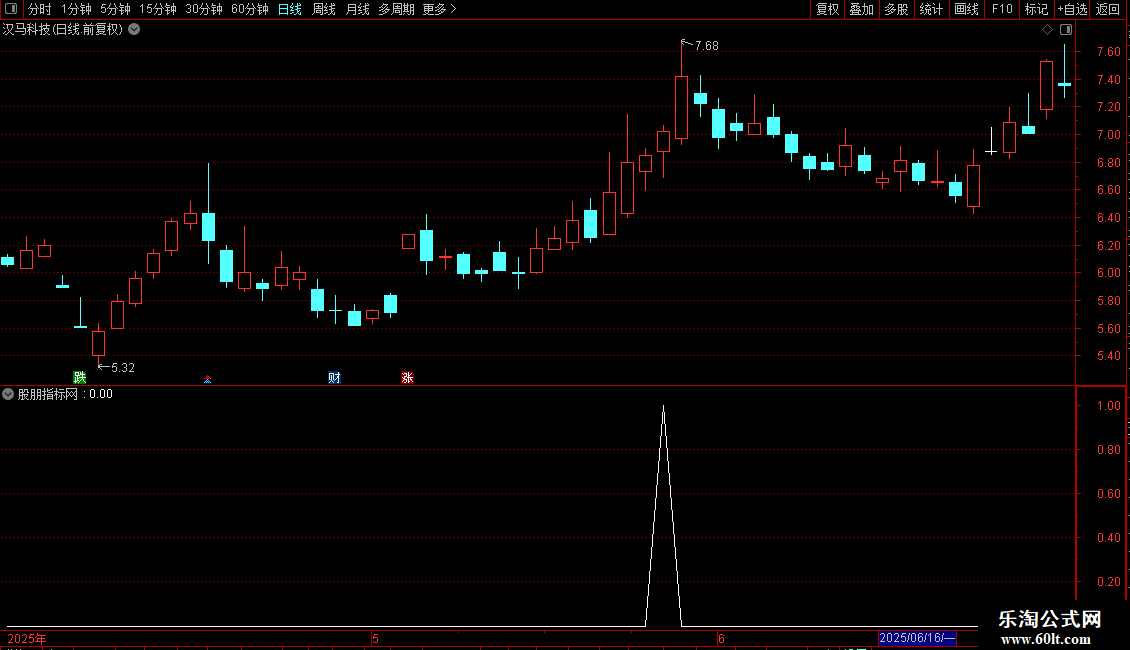Screen dimensions: 1130x650
Task: Click the 叠加 overlay button
Action: point(861,9)
